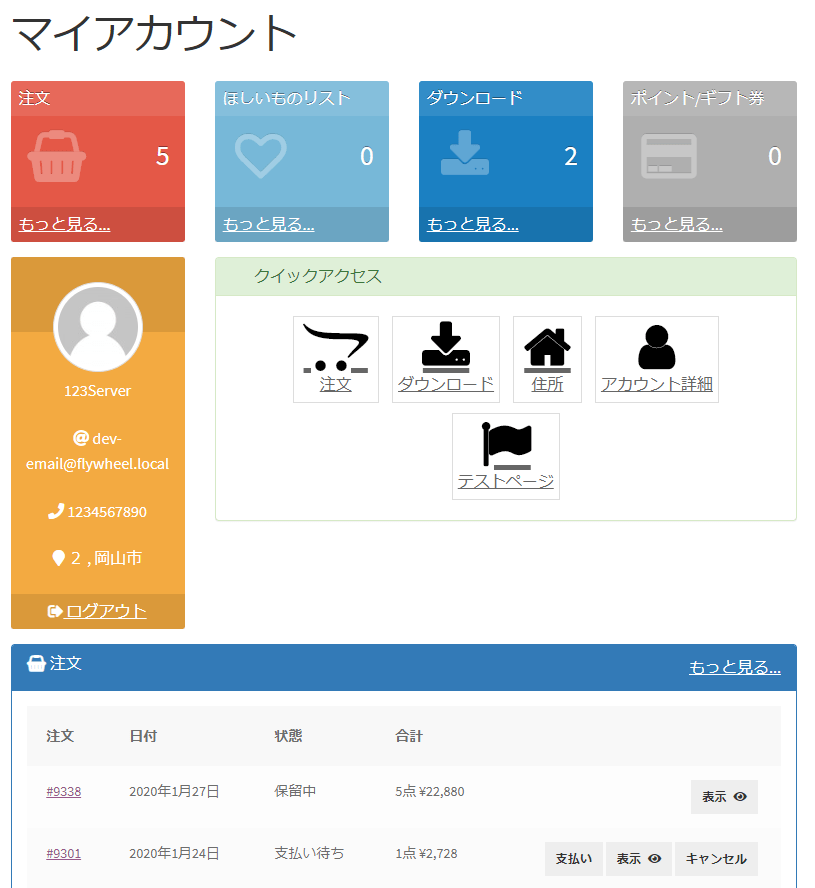
Task: Click the マイアカウント page heading
Action: 153,33
